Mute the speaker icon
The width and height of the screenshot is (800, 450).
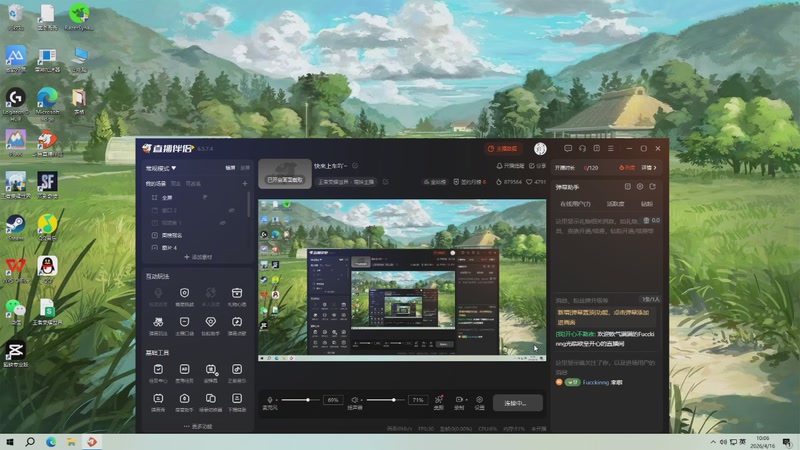[x=354, y=400]
